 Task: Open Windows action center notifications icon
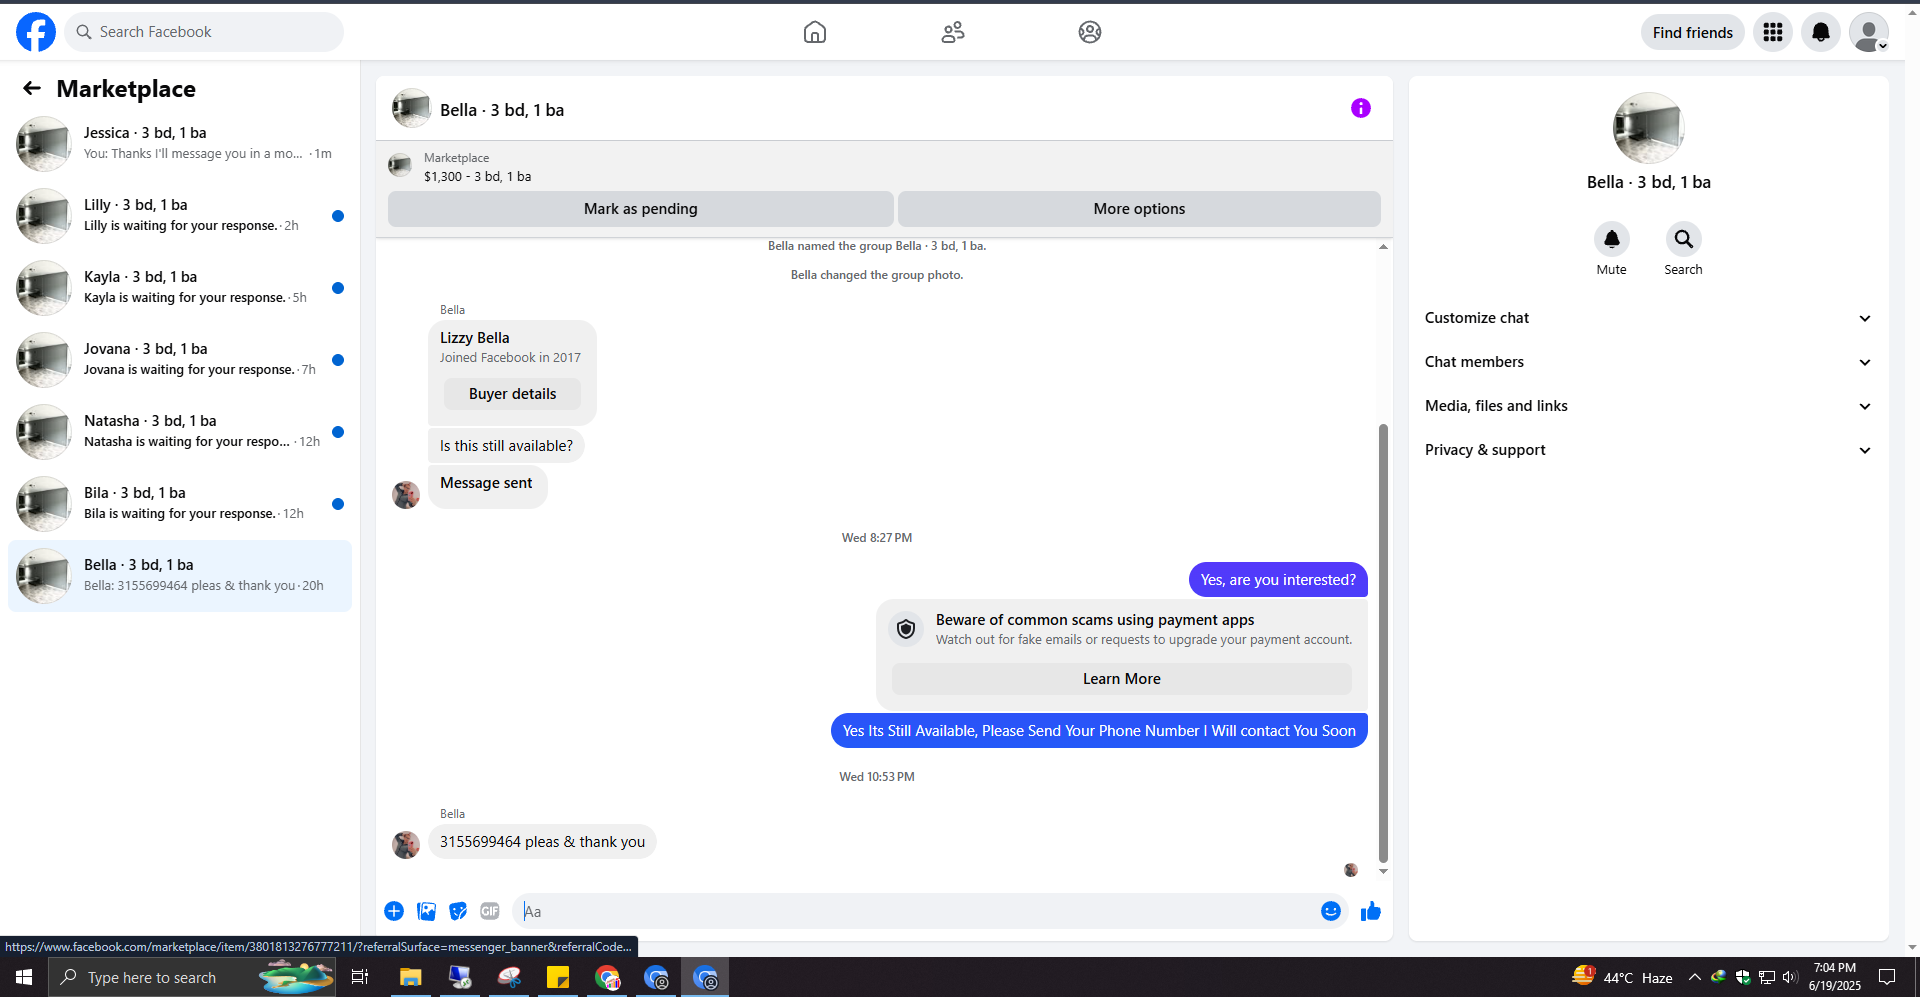point(1887,977)
